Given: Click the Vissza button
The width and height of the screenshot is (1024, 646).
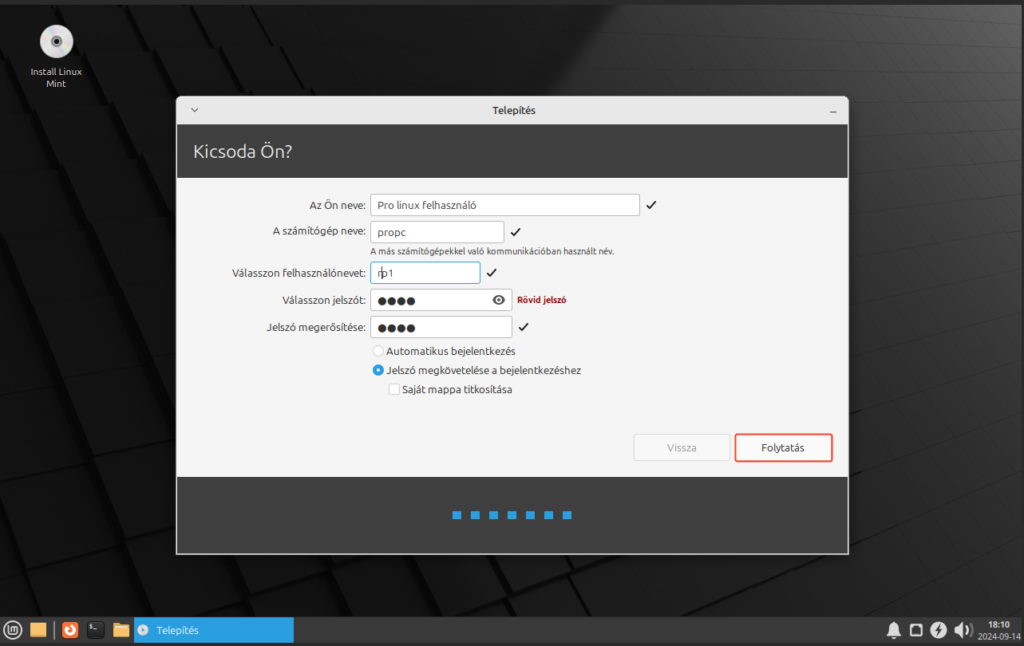Looking at the screenshot, I should coord(681,447).
